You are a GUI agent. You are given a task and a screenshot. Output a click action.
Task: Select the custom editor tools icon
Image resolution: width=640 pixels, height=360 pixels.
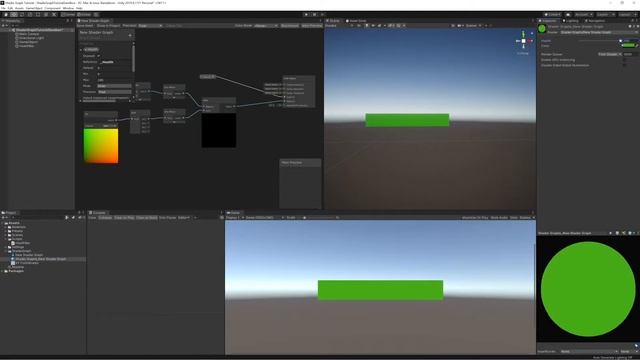[x=54, y=14]
